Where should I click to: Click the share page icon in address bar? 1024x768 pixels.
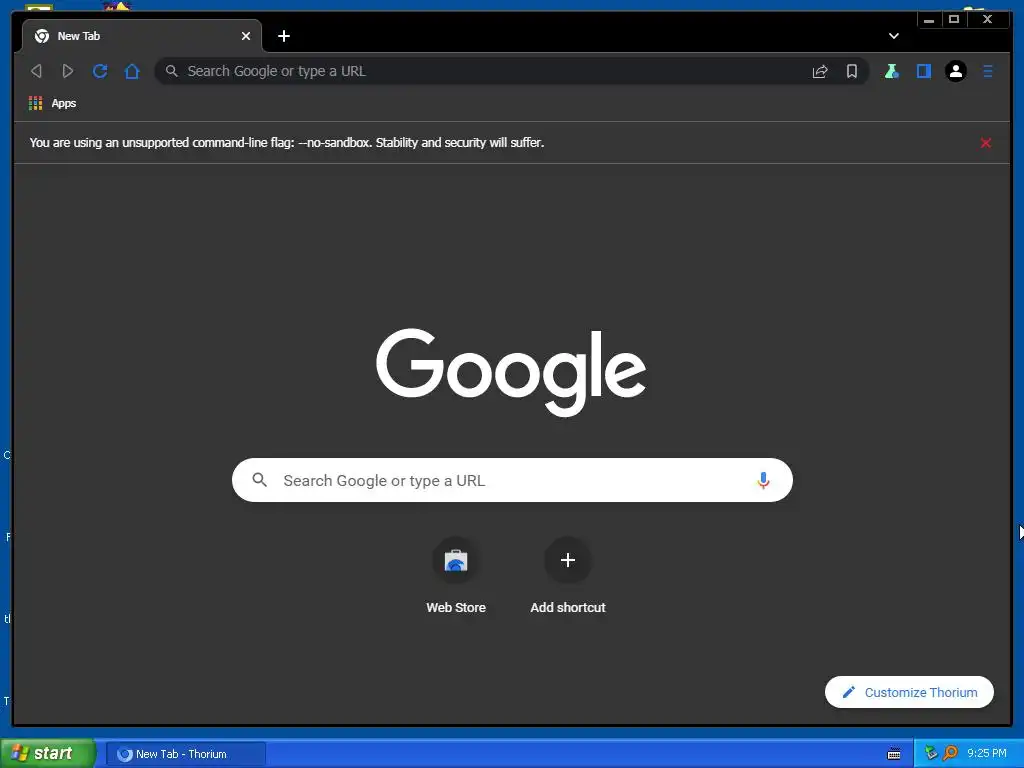pos(820,71)
